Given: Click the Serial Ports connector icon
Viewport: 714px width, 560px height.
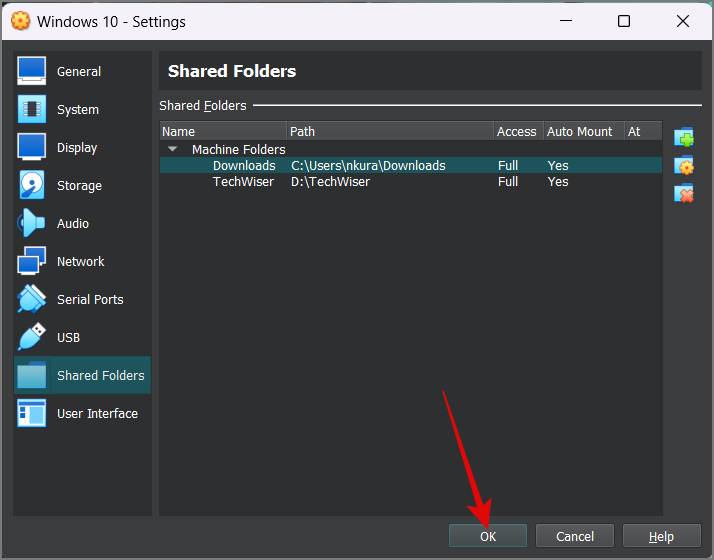Looking at the screenshot, I should point(31,299).
